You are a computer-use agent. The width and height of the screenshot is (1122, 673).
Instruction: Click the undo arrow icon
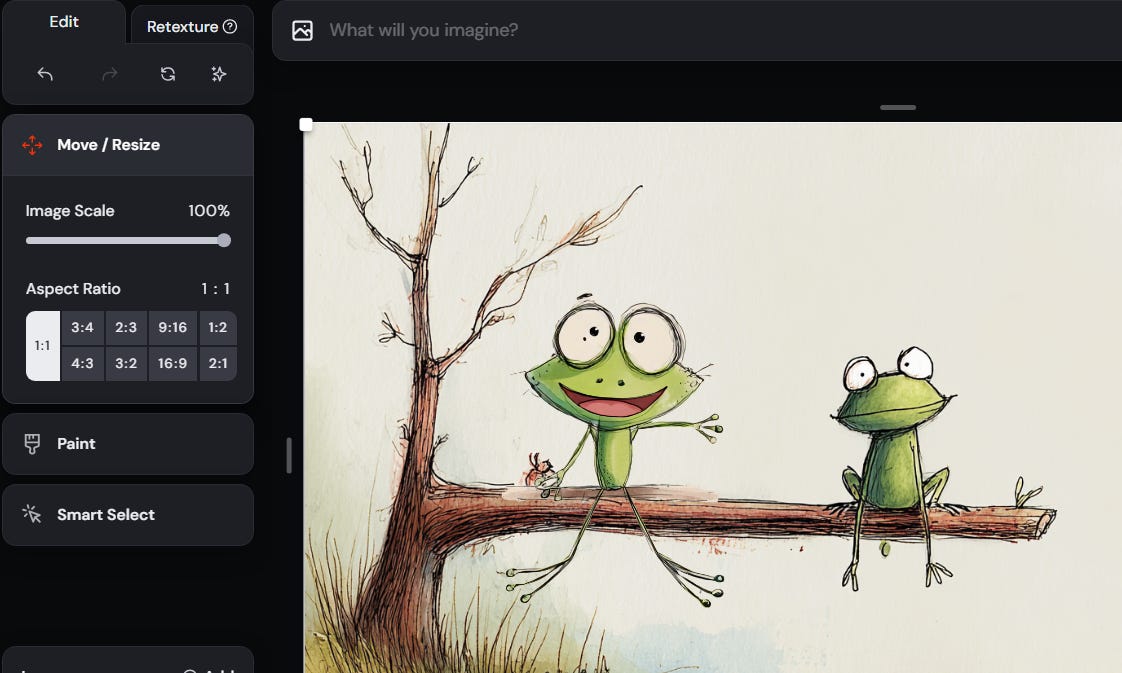[x=45, y=74]
